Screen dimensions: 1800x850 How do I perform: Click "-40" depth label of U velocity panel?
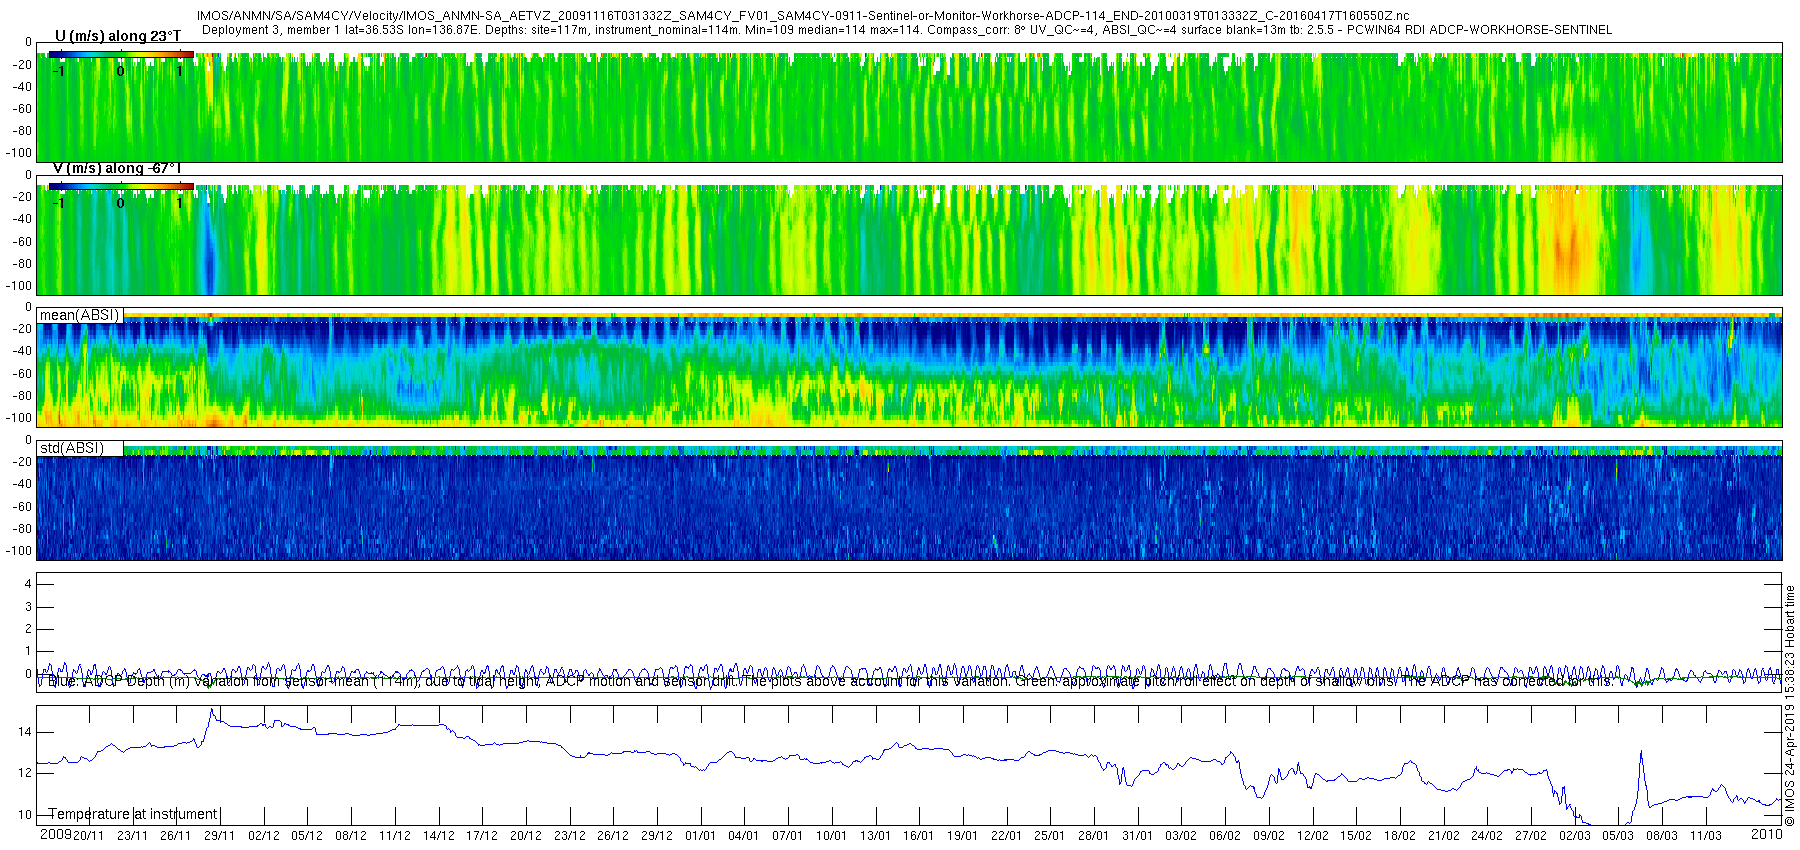click(x=21, y=87)
